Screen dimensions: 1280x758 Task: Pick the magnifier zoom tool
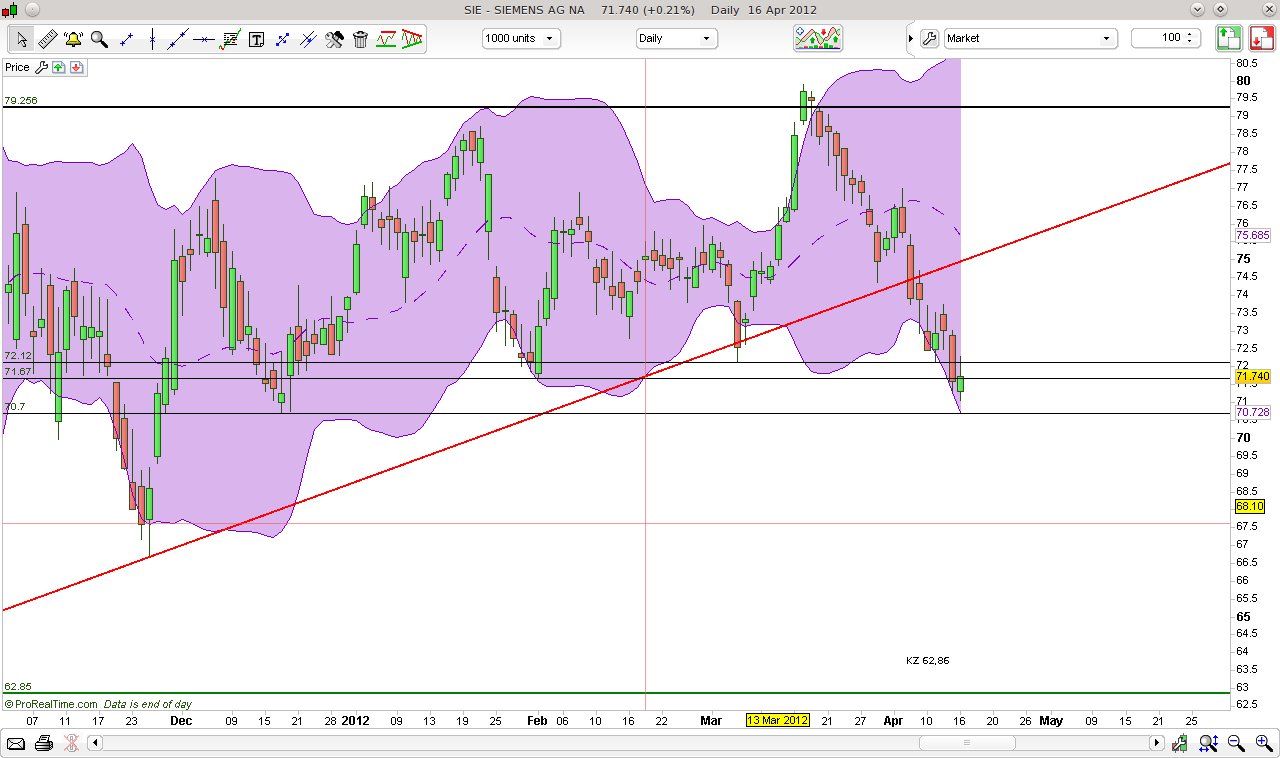pyautogui.click(x=100, y=40)
